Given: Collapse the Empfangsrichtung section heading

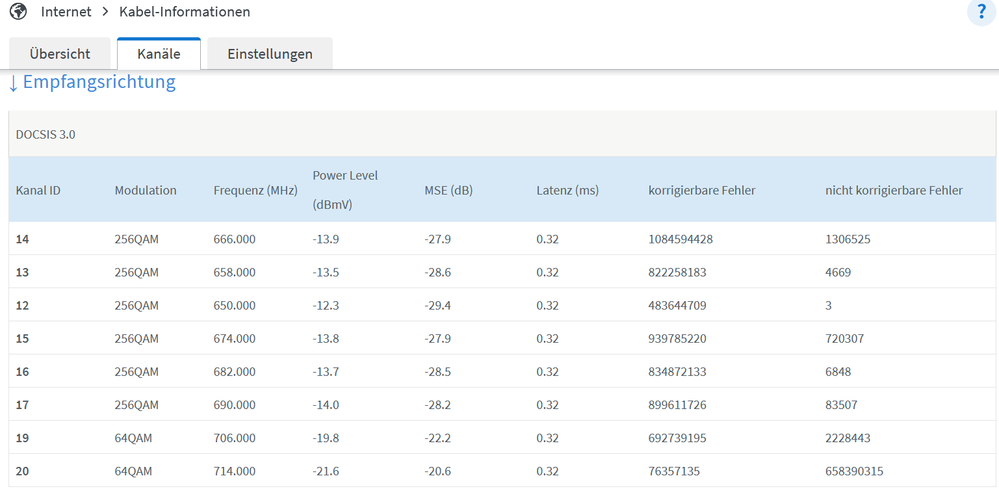Looking at the screenshot, I should (92, 82).
